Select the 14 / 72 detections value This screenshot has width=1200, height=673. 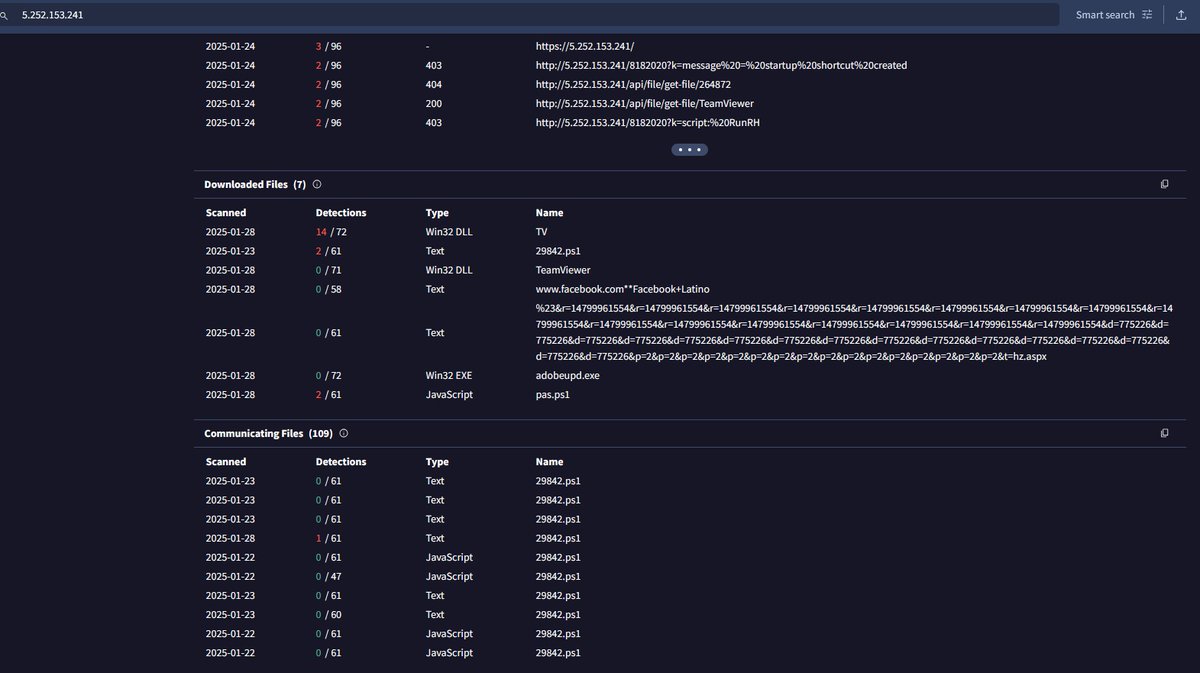tap(331, 232)
